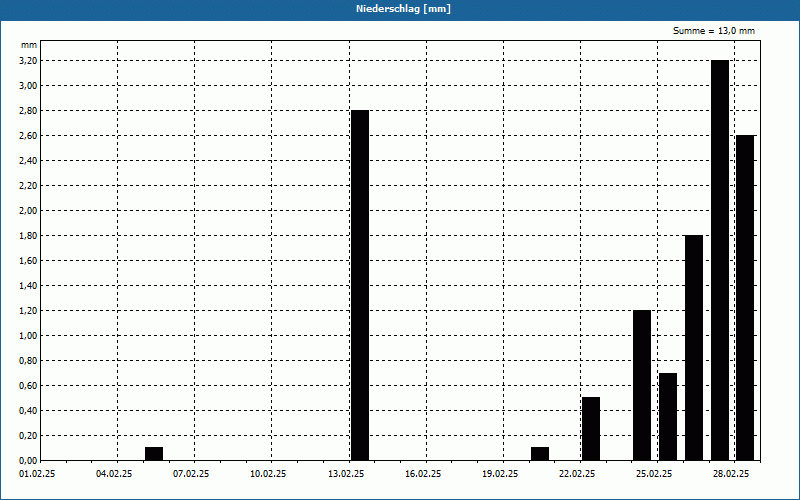This screenshot has width=800, height=500.
Task: Click the 22.02.25 date label
Action: [577, 474]
